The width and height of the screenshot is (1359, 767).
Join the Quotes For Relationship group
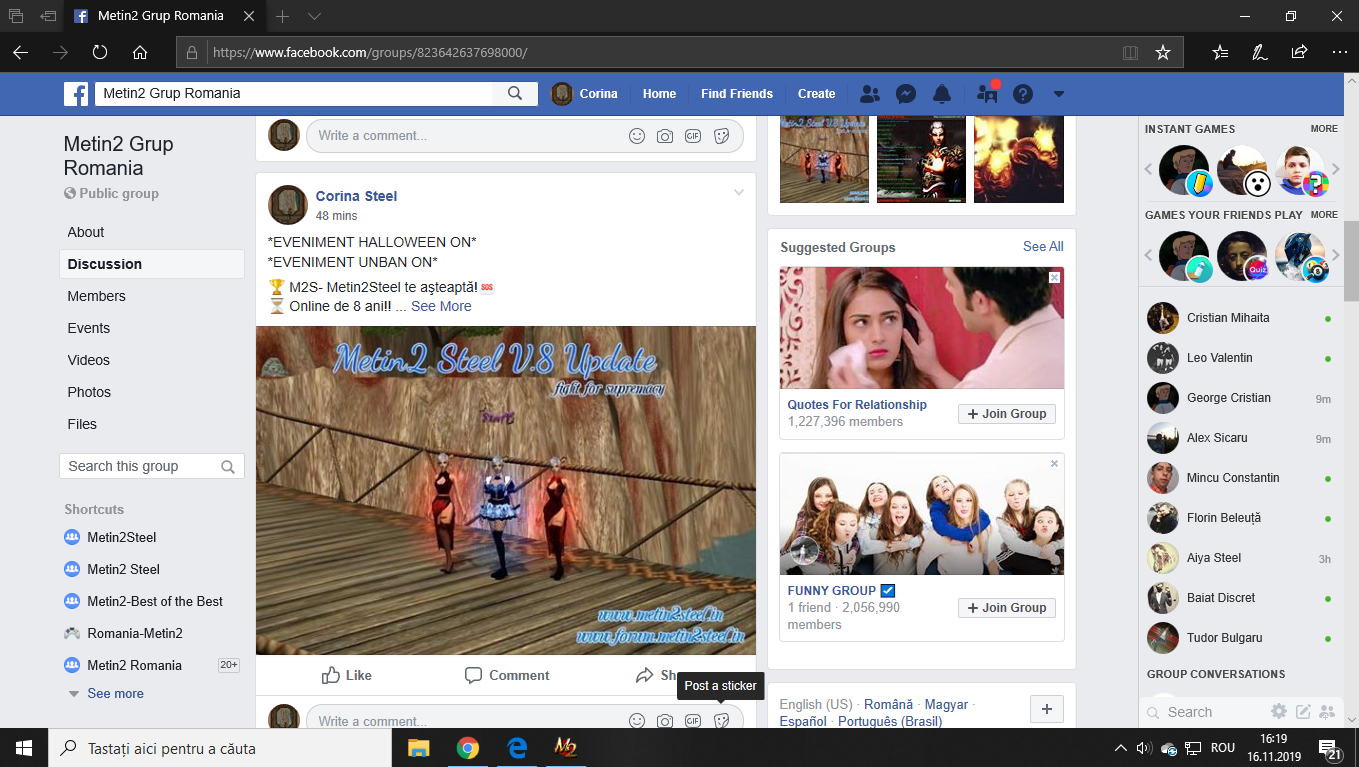point(1007,413)
